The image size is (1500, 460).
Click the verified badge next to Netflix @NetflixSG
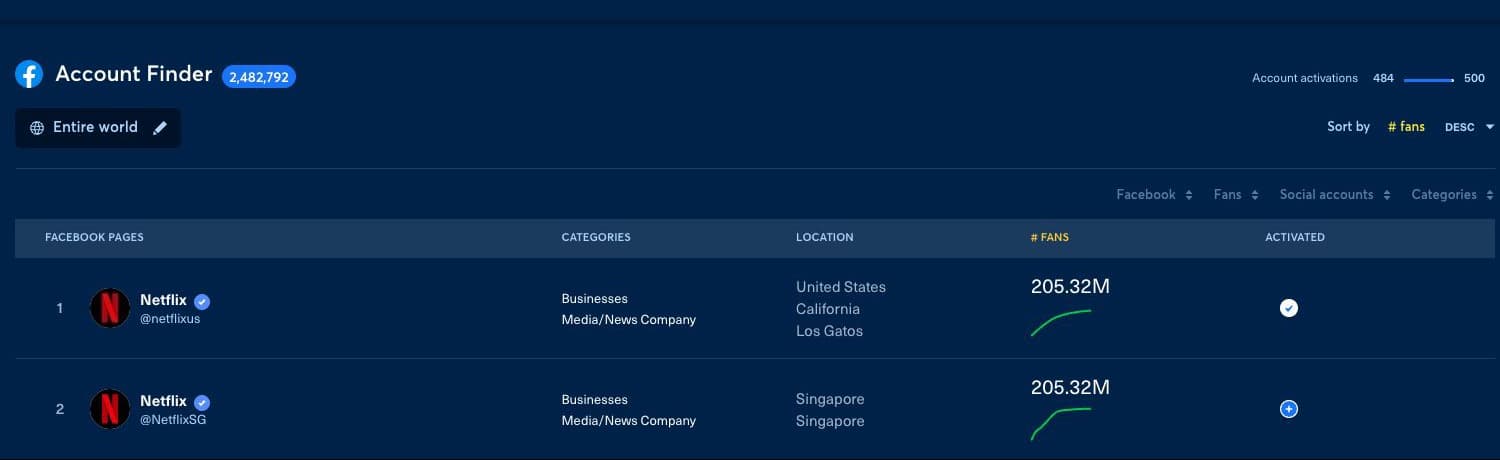pos(202,402)
